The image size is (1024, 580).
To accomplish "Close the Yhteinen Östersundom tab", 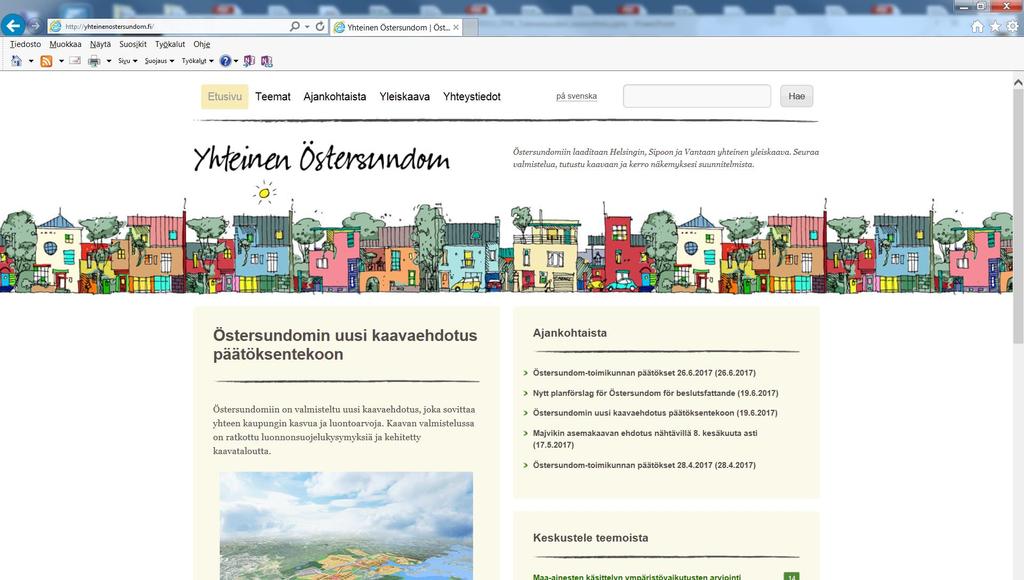I will tap(456, 27).
